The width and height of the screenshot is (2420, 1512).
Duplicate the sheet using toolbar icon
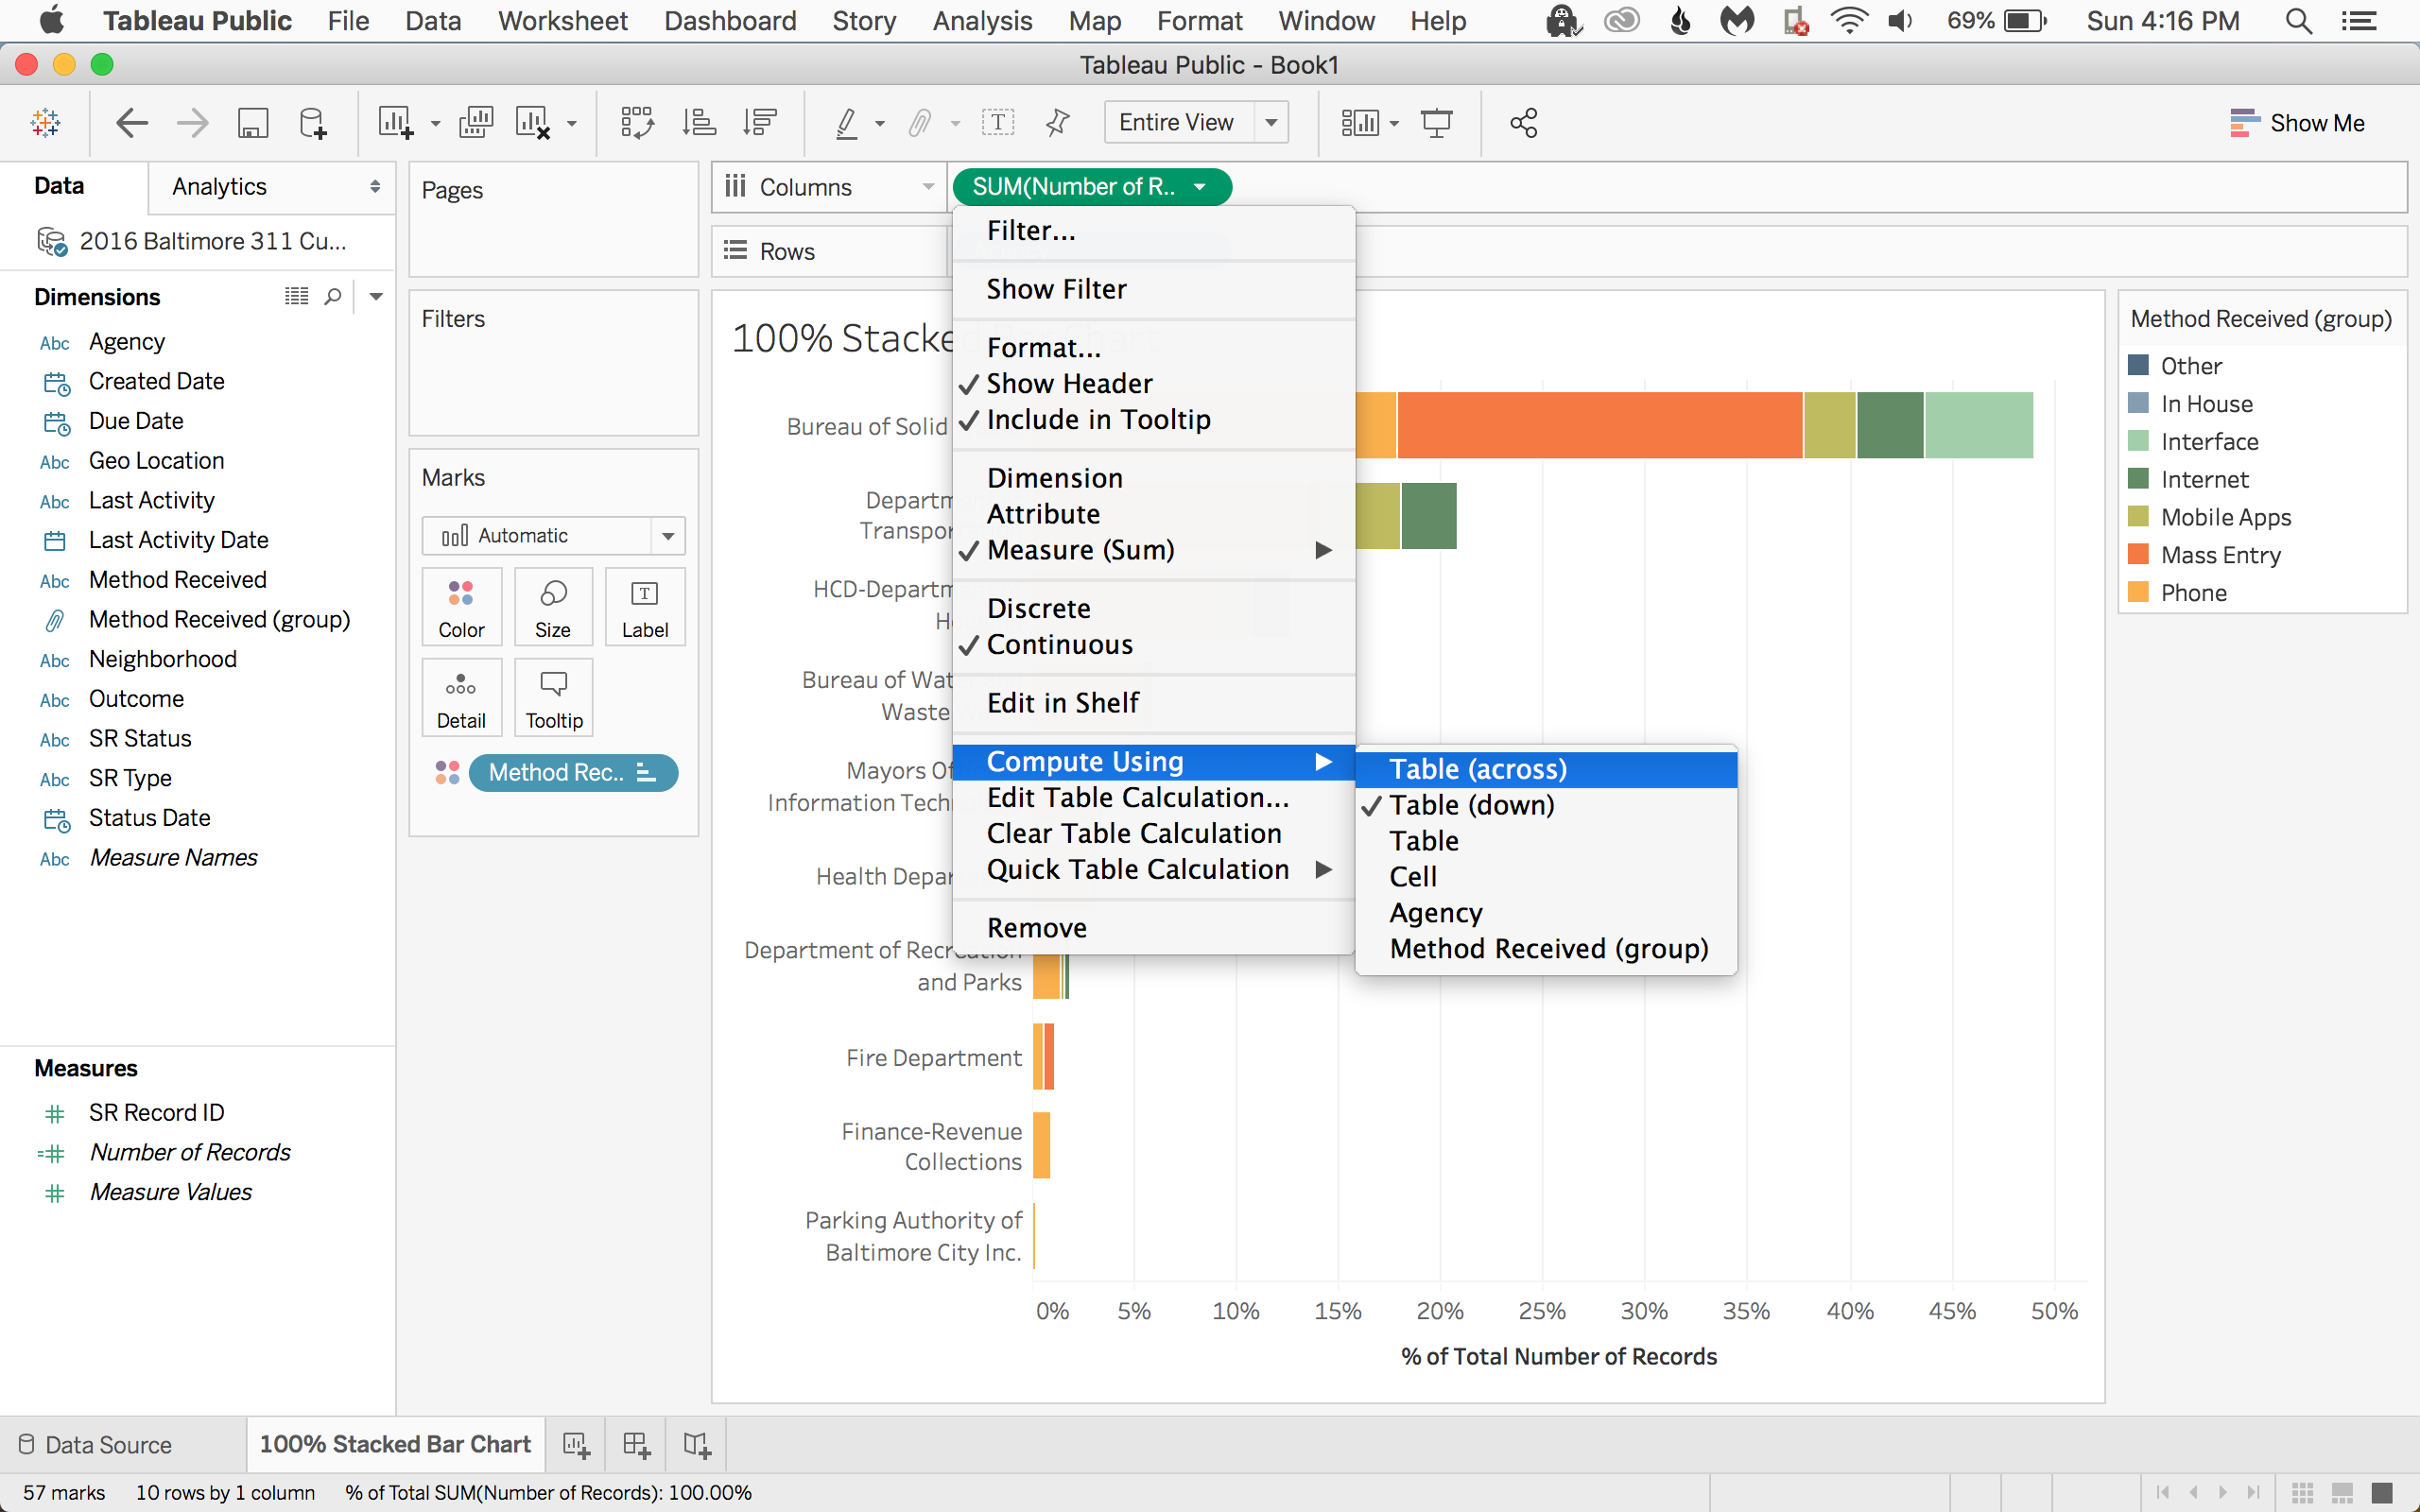(x=476, y=123)
